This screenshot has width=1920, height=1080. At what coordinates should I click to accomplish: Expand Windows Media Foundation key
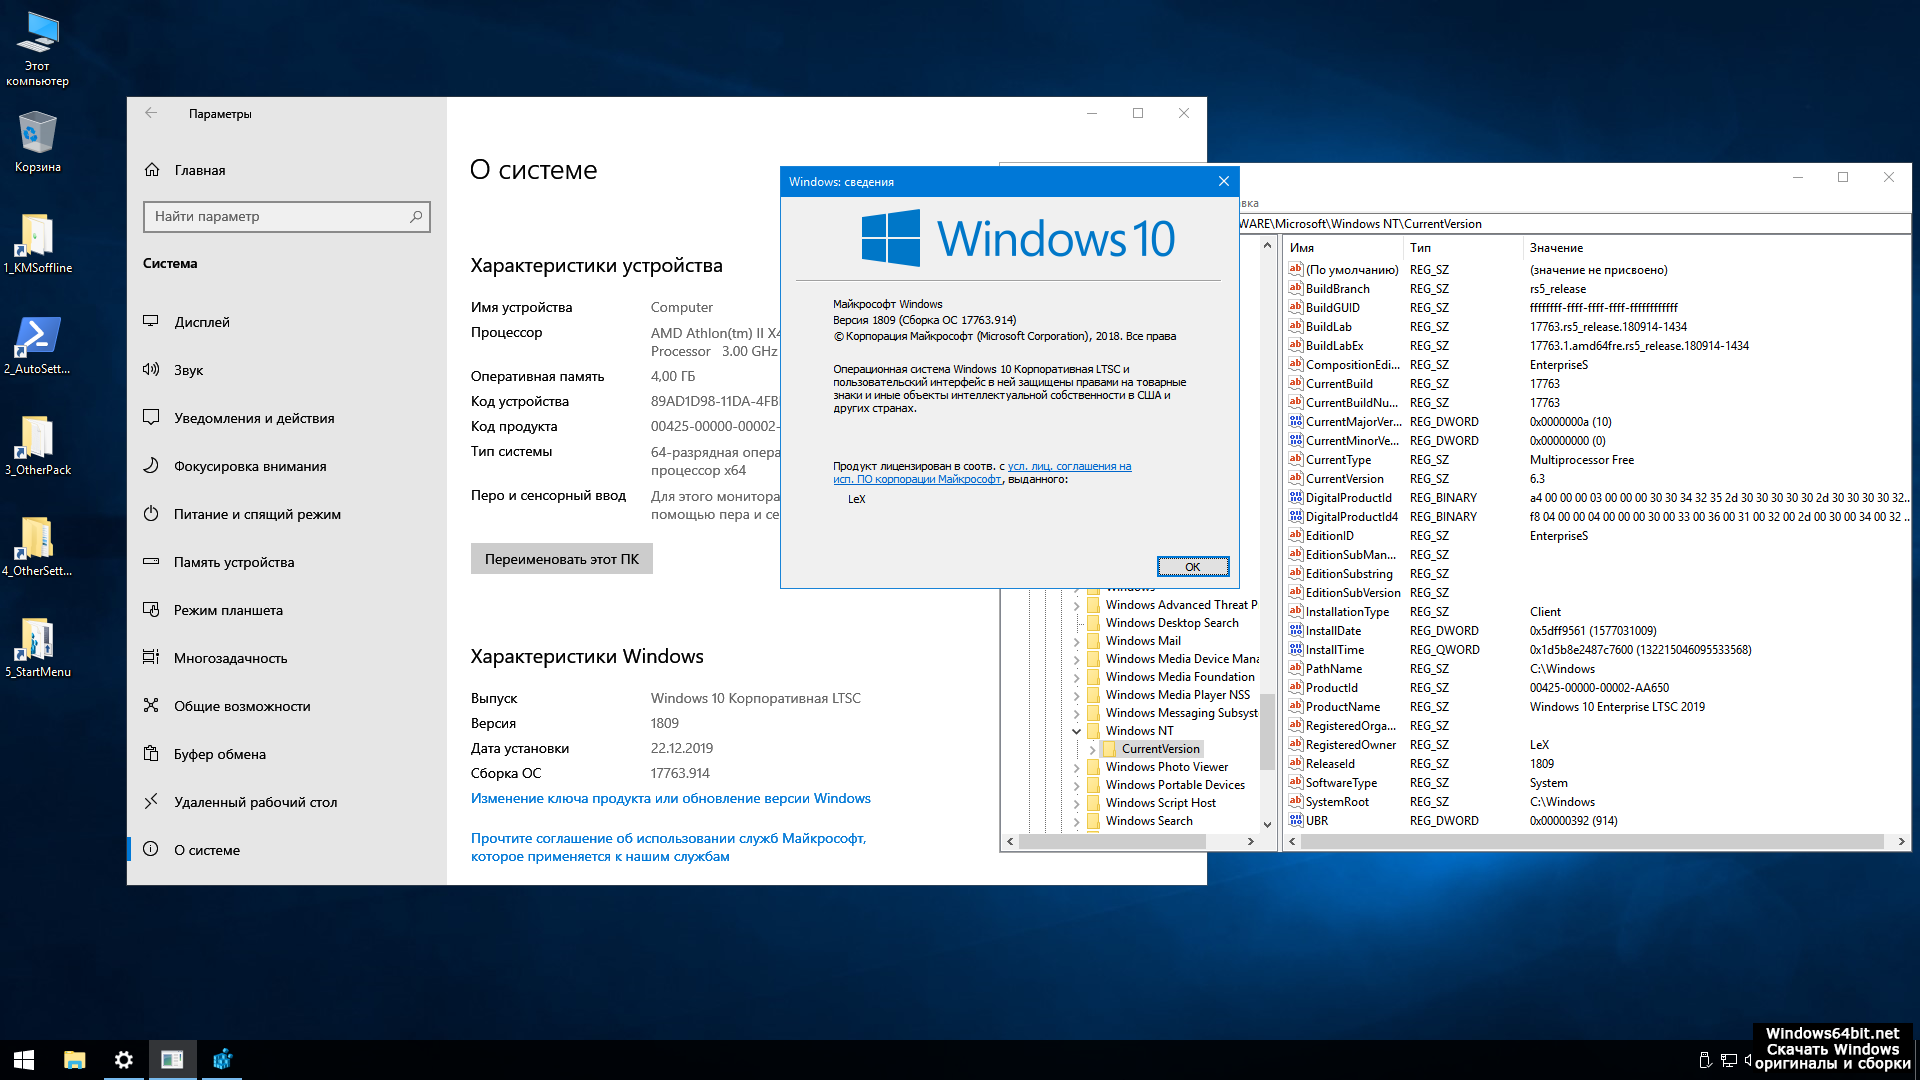(x=1077, y=677)
